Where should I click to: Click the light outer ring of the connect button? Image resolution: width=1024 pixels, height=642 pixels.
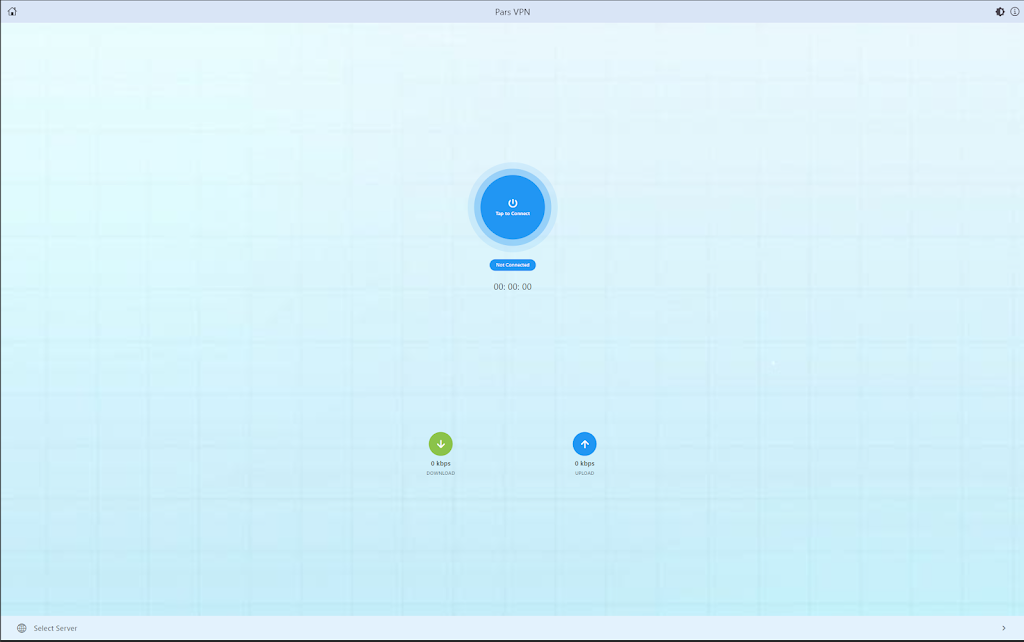point(512,168)
